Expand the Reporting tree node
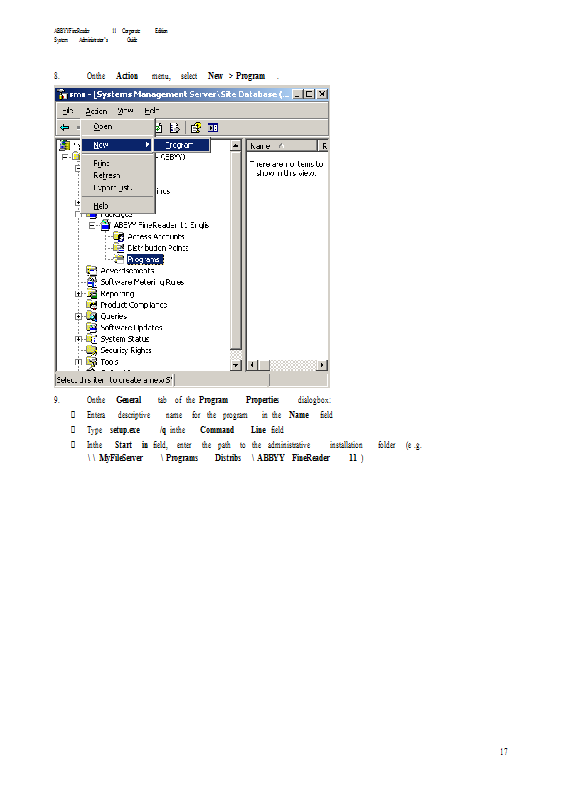Image resolution: width=566 pixels, height=800 pixels. point(79,294)
